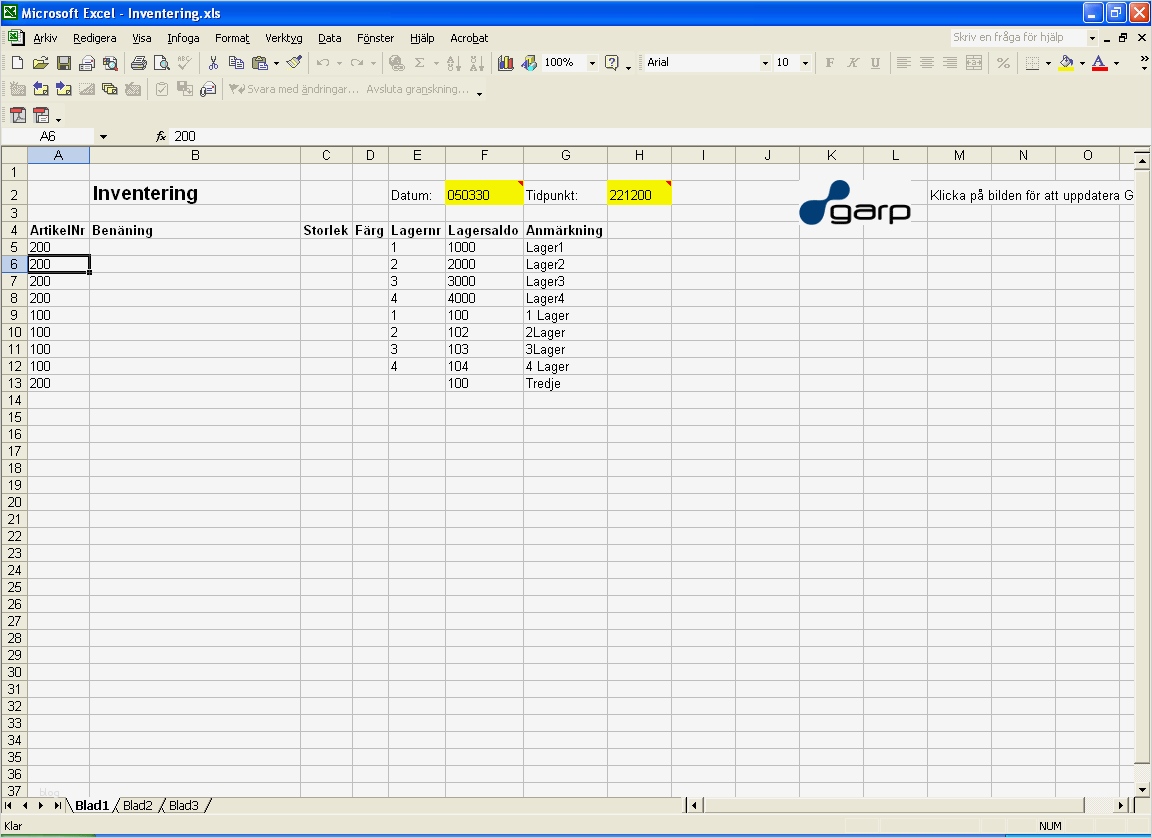
Task: Send workbook by e-mail icon
Action: [x=87, y=63]
